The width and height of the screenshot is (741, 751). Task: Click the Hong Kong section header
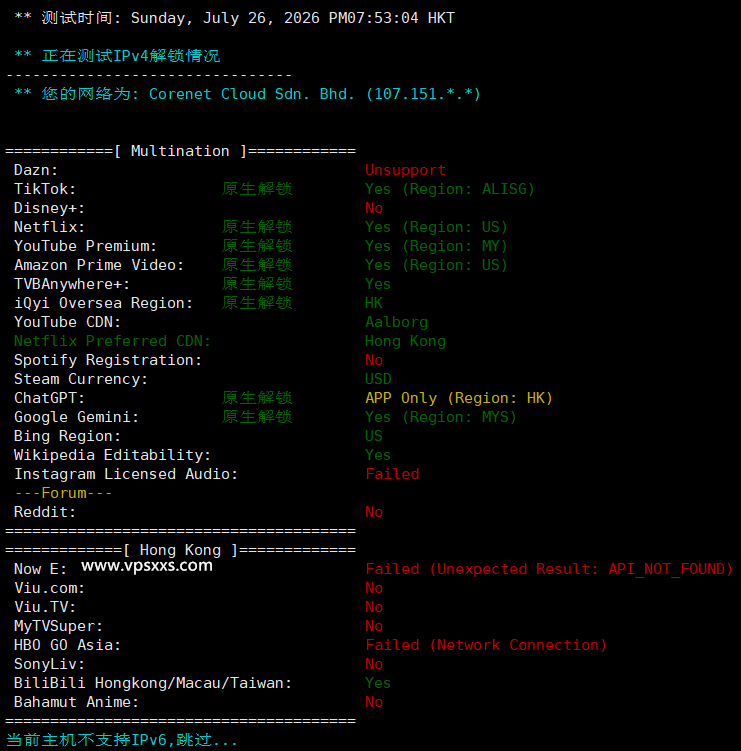(180, 550)
